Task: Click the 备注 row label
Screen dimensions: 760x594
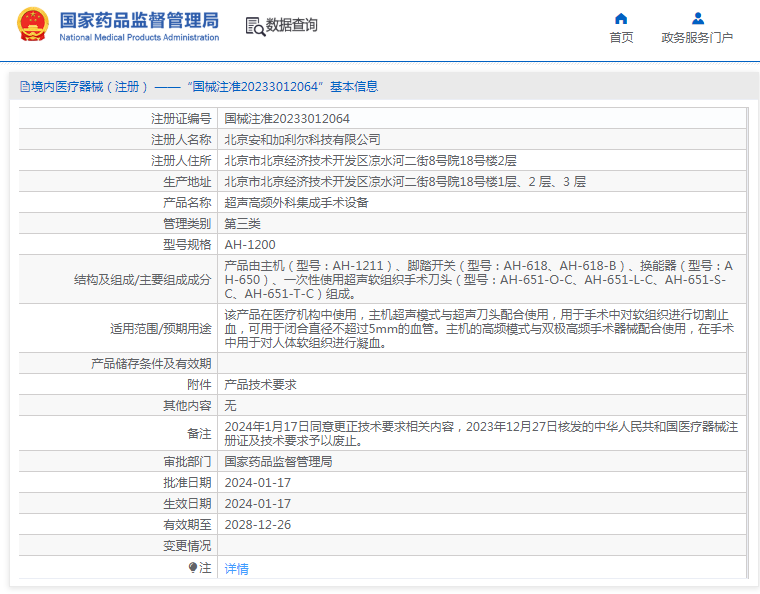Action: coord(199,434)
